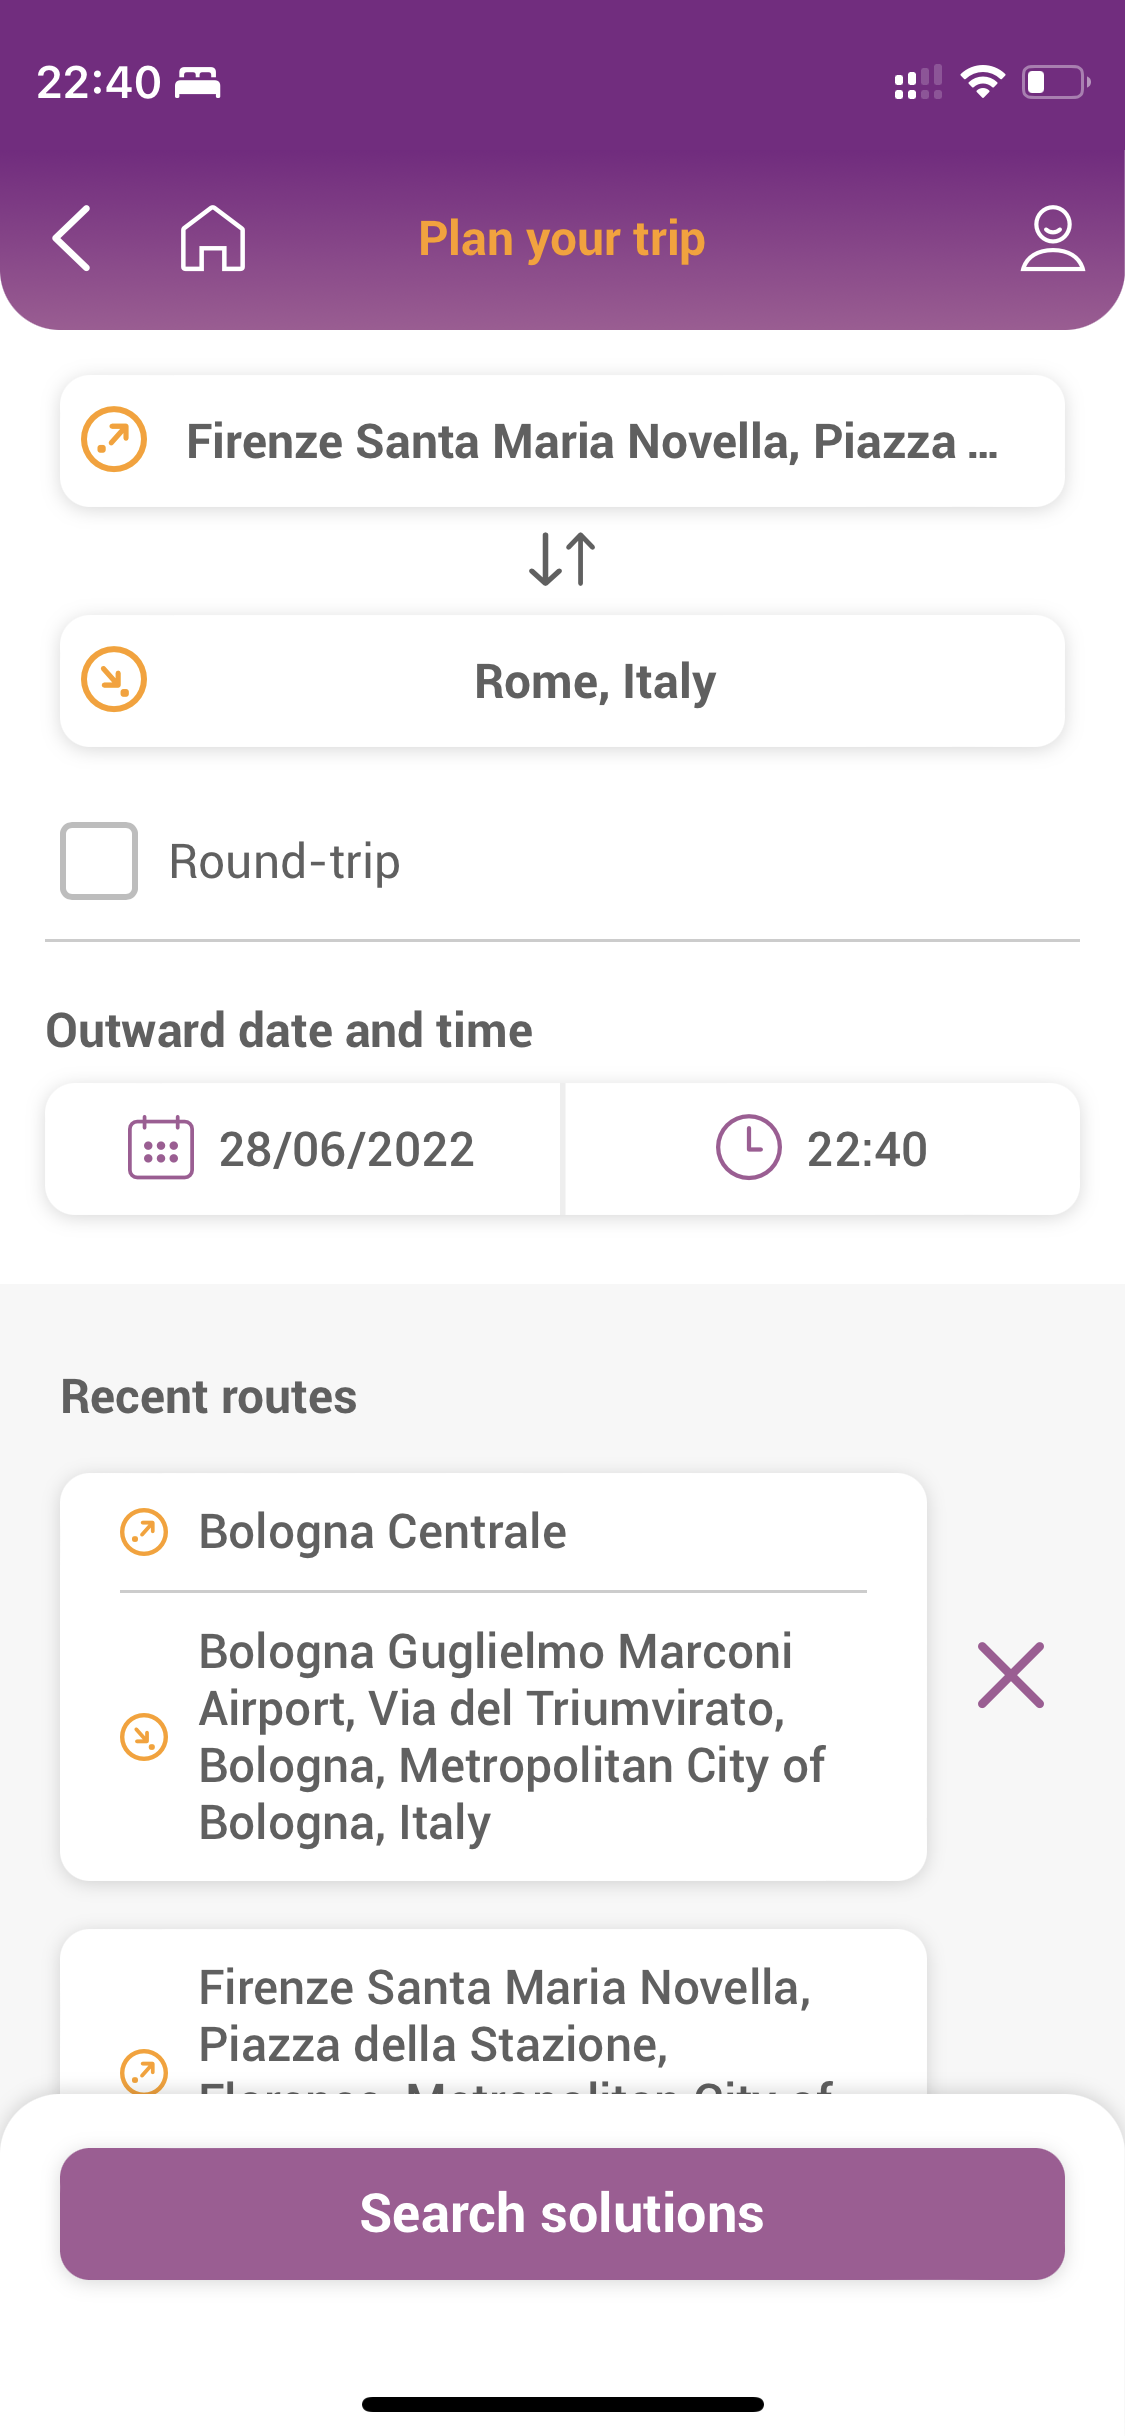This screenshot has width=1125, height=2436.
Task: Enable the Round-trip checkbox
Action: [x=99, y=861]
